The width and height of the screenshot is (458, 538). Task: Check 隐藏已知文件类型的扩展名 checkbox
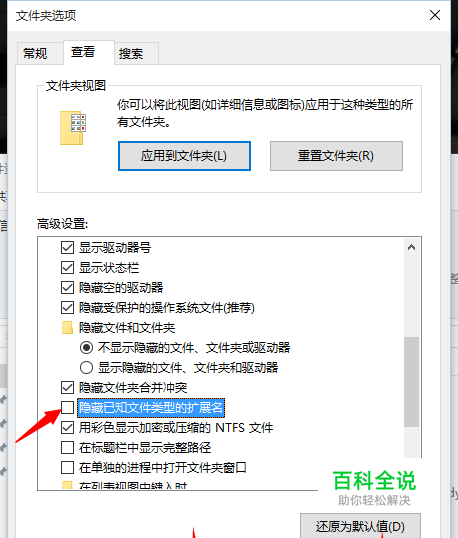pyautogui.click(x=67, y=408)
